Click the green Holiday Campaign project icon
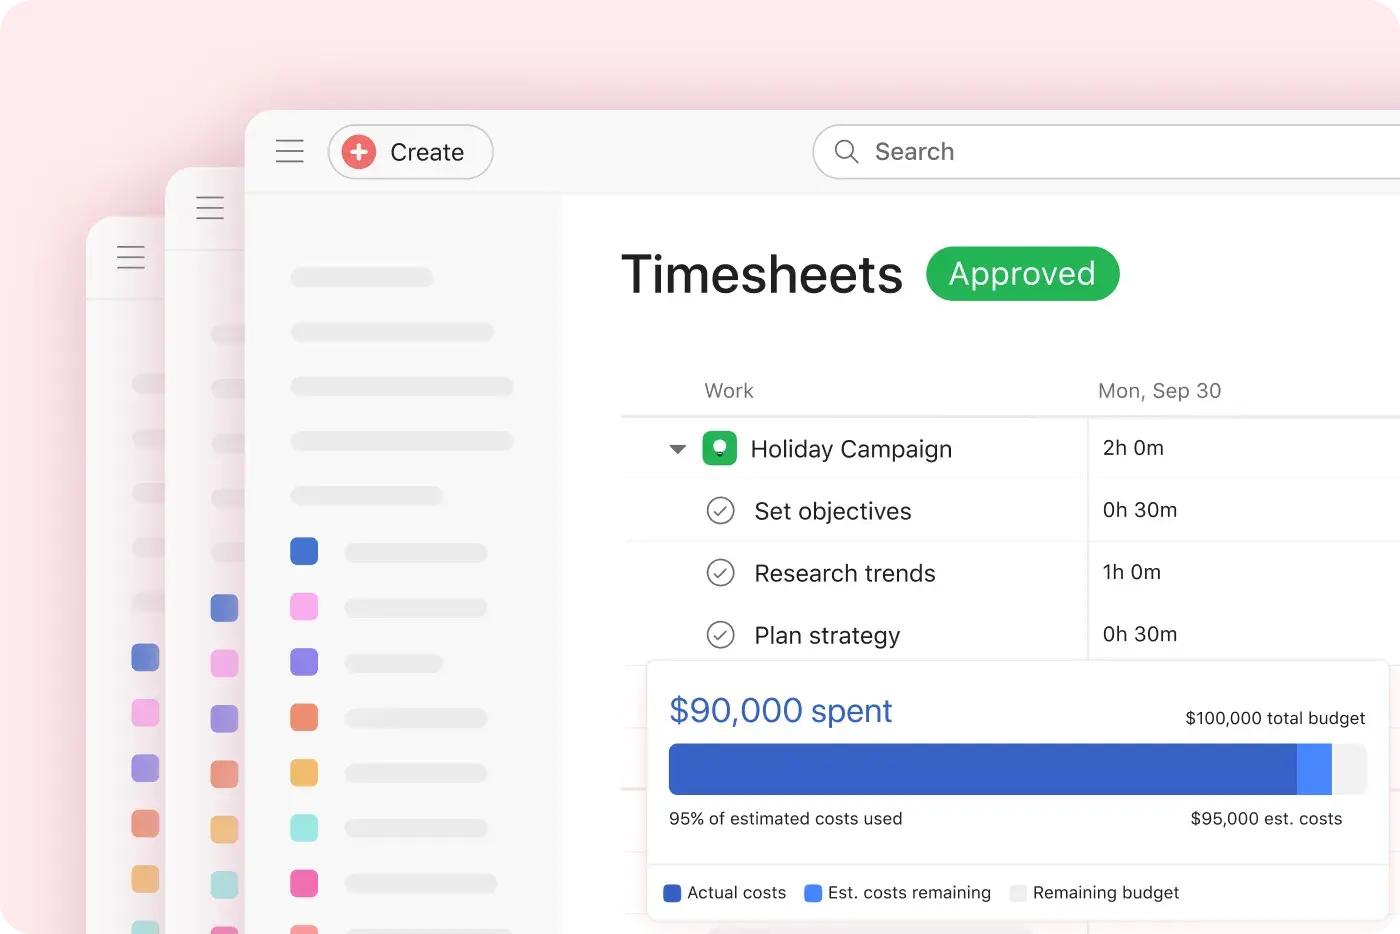1400x934 pixels. point(720,448)
